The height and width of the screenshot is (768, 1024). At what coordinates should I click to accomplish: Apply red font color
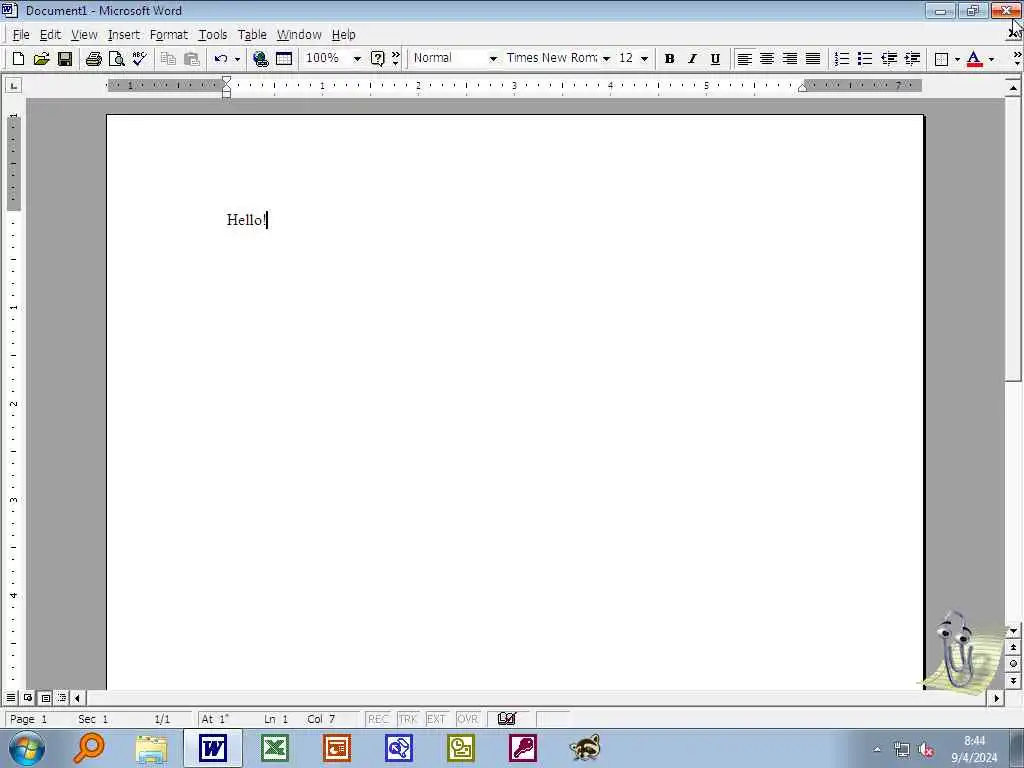974,59
